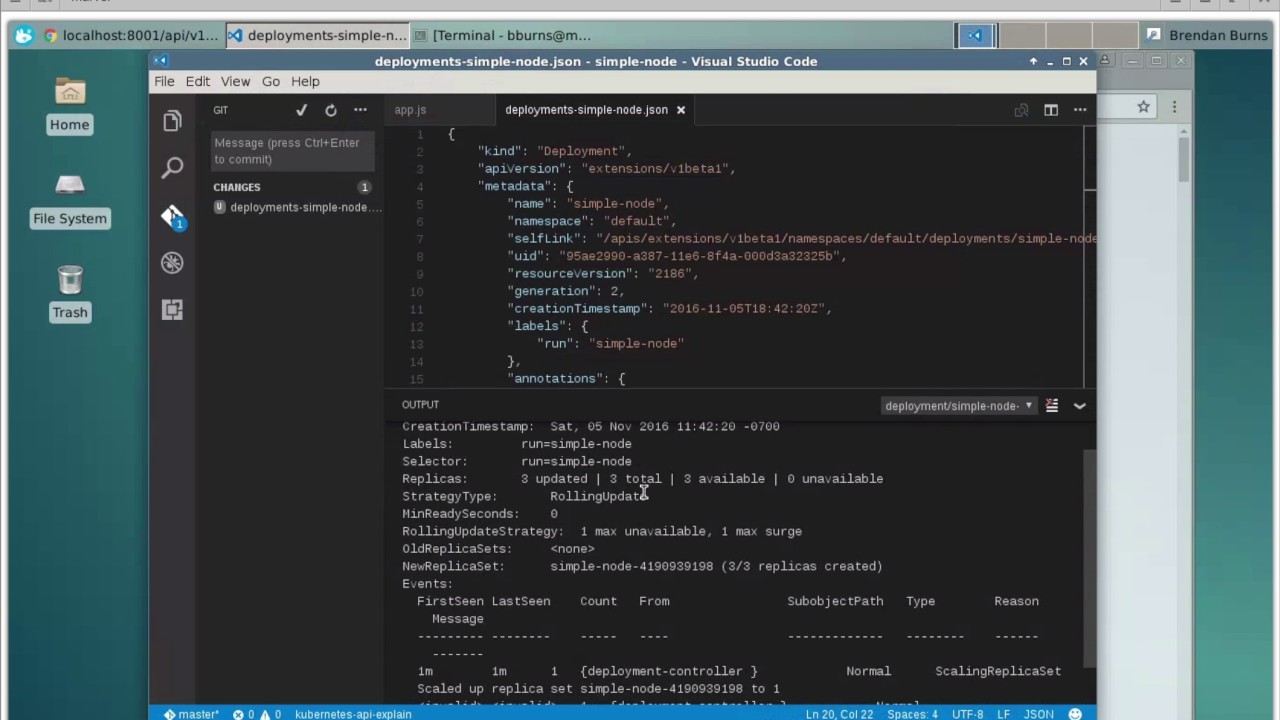Viewport: 1280px width, 720px height.
Task: Open the Edit menu
Action: point(197,82)
